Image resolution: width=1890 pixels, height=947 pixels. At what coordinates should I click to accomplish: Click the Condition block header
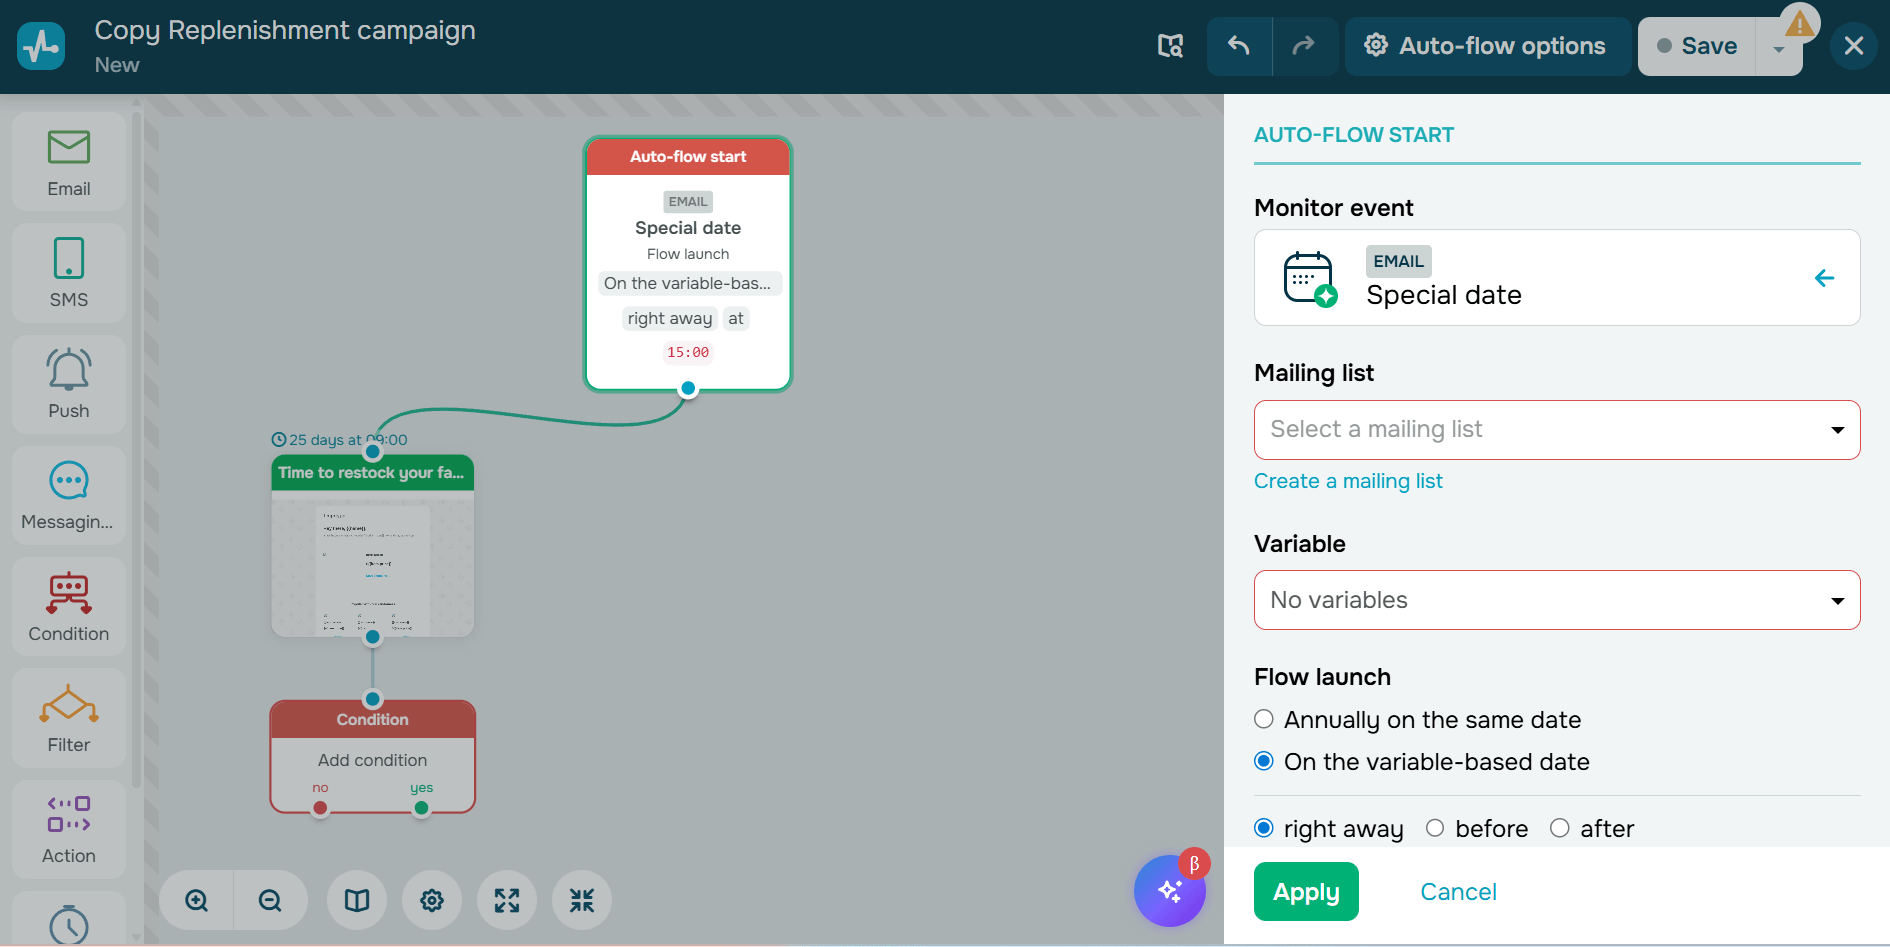tap(372, 720)
